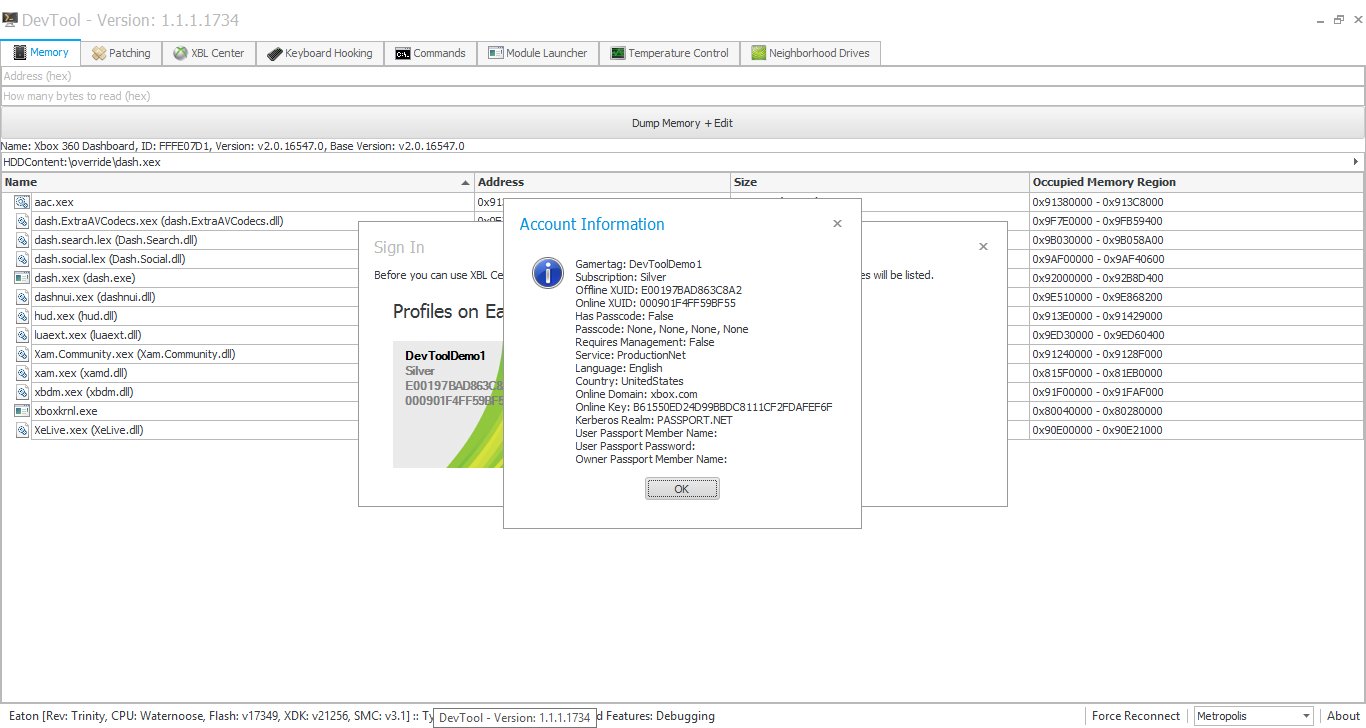Expand the HDDContent path arrow

coord(1356,162)
